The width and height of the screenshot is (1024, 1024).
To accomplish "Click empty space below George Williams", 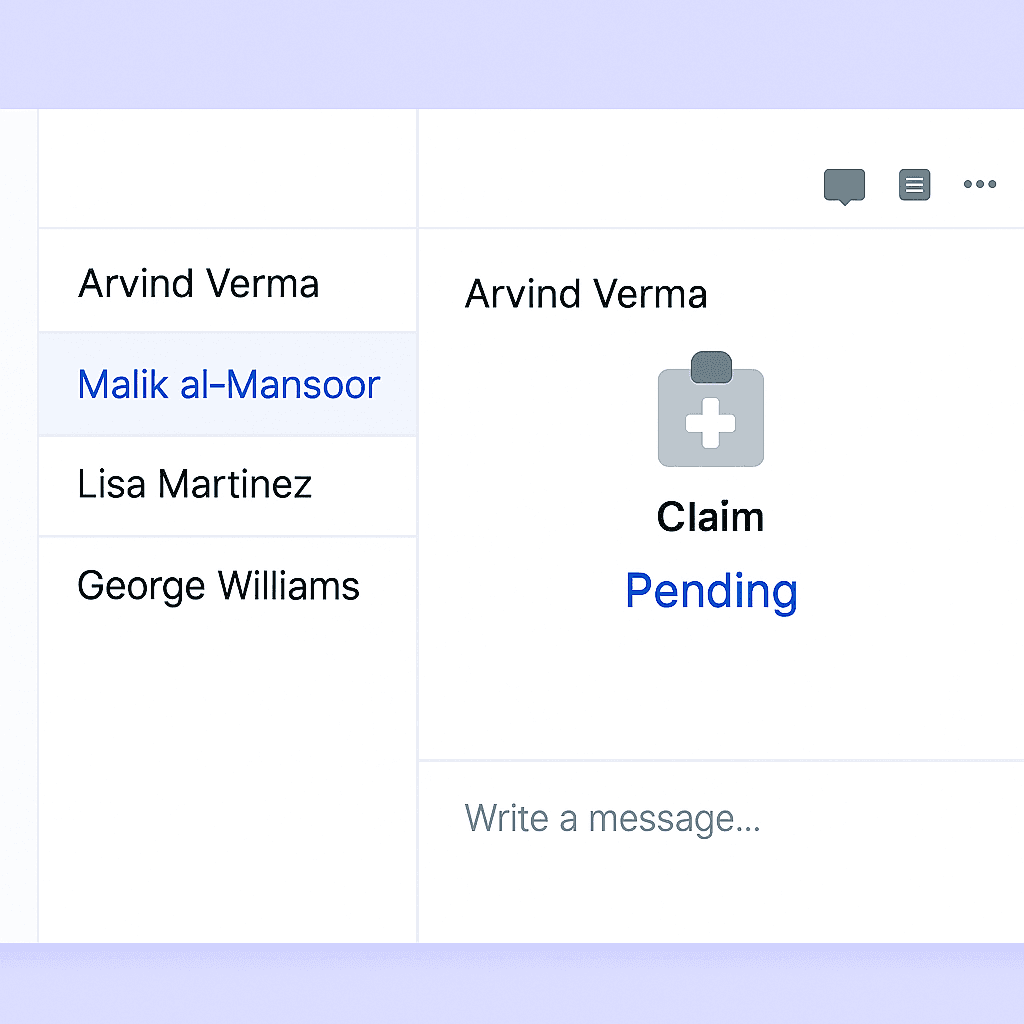I will 227,789.
